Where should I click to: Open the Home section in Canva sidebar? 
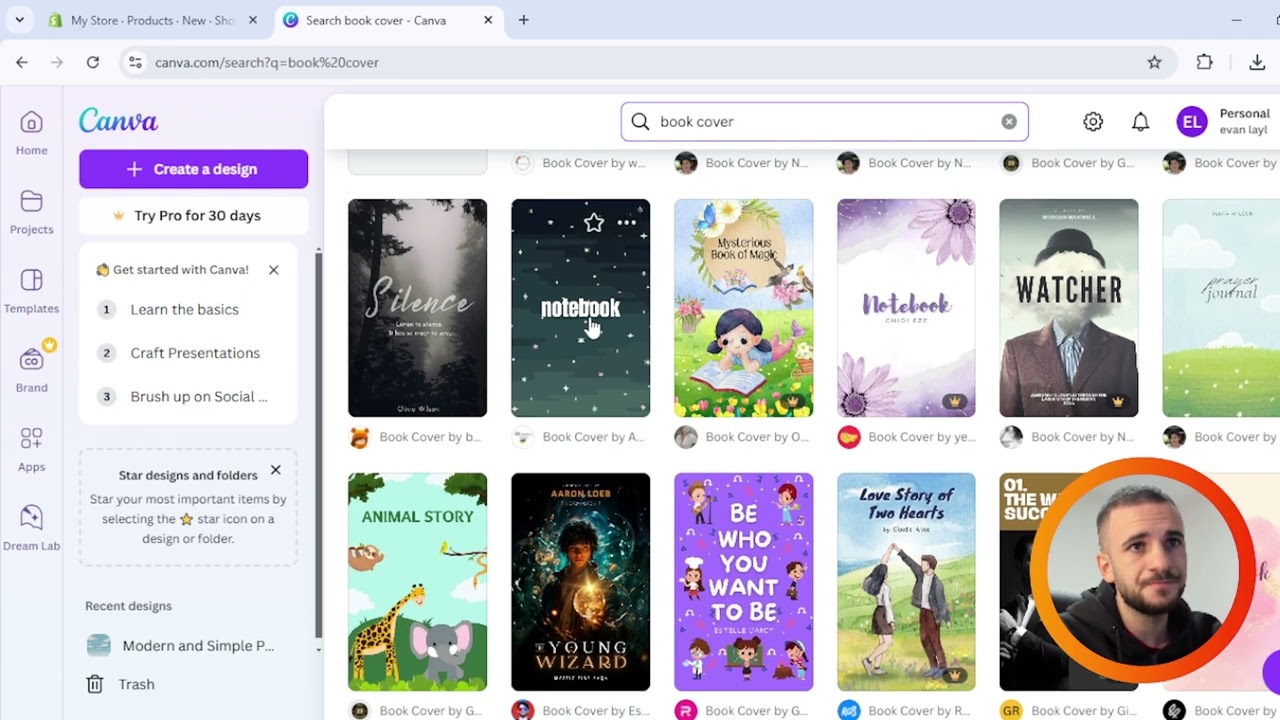pos(31,132)
